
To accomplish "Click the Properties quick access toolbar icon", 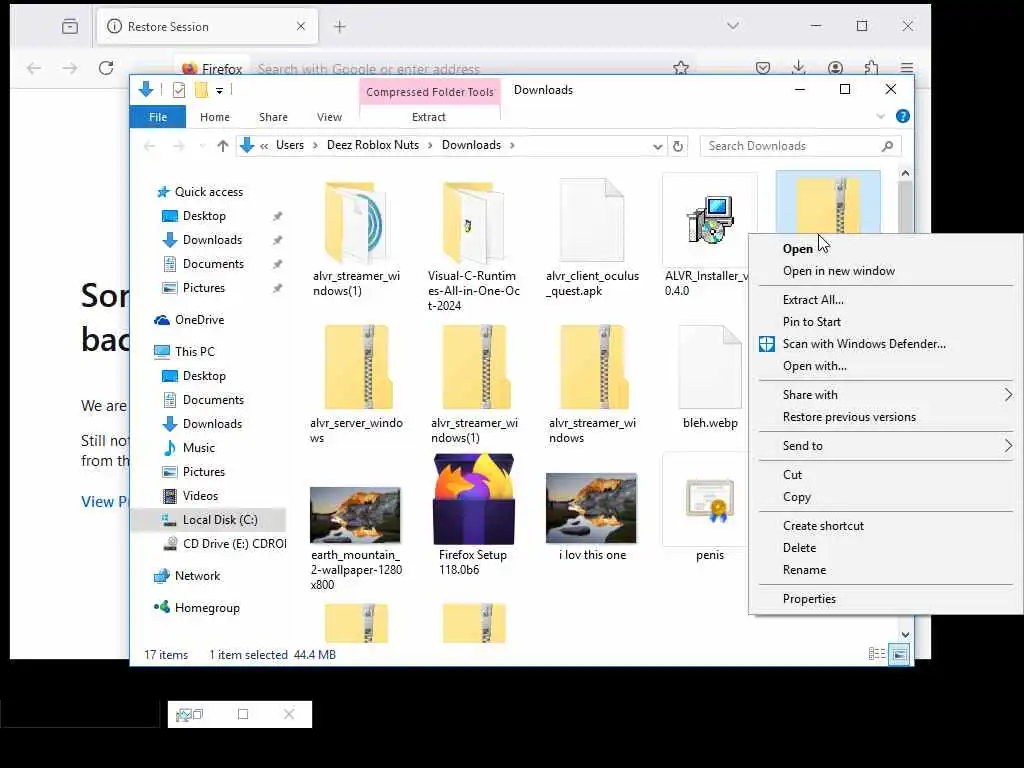I will [x=179, y=90].
